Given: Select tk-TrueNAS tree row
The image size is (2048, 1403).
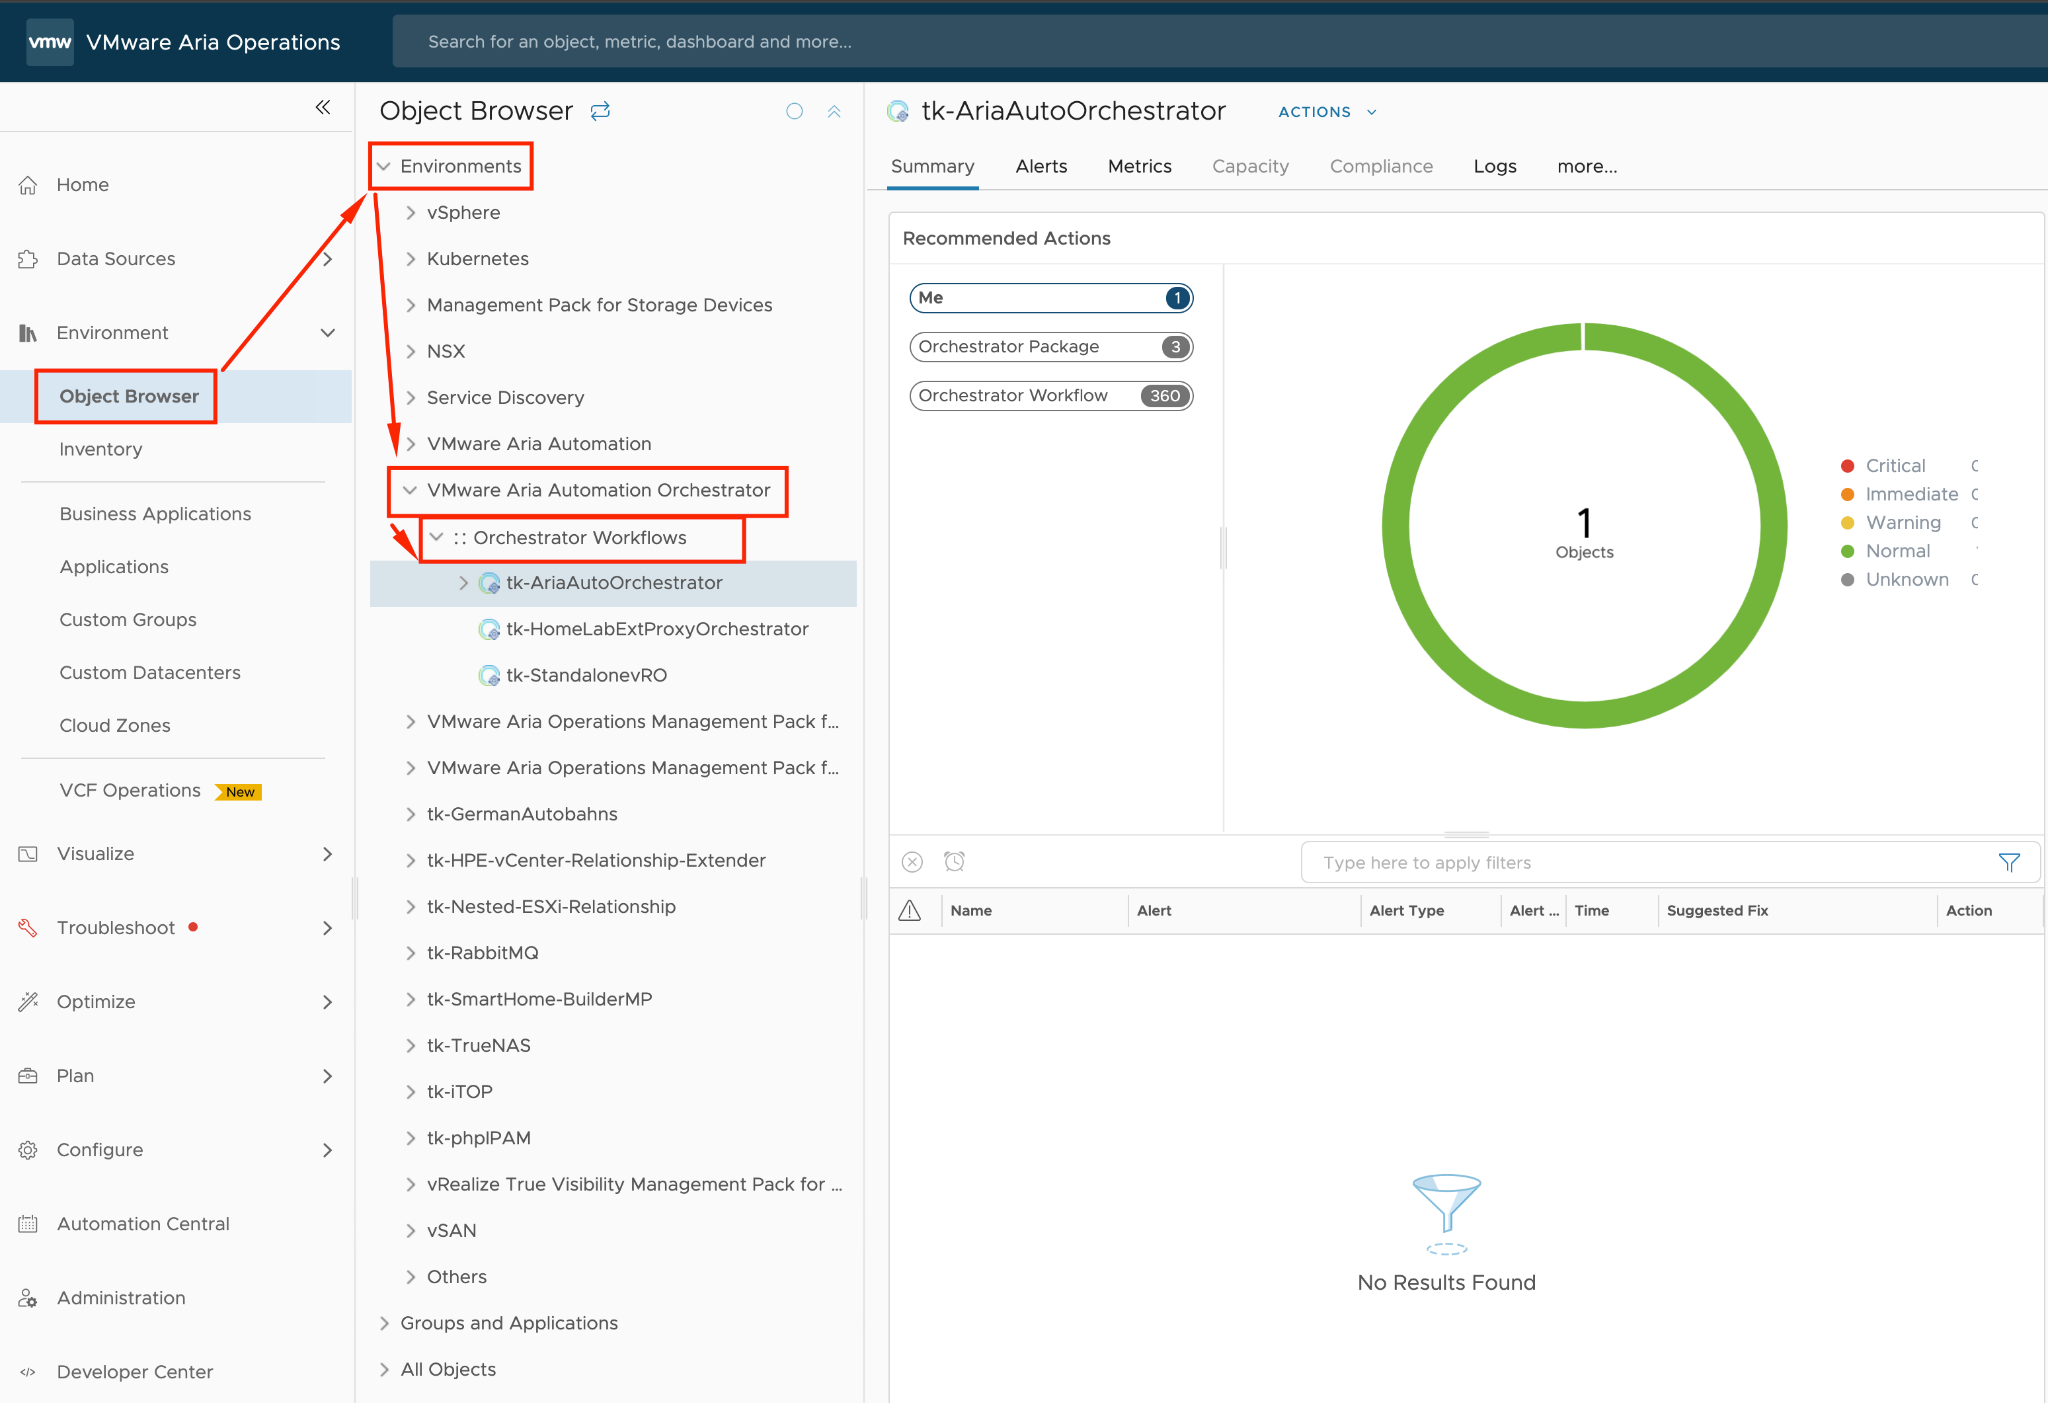Looking at the screenshot, I should click(x=479, y=1045).
